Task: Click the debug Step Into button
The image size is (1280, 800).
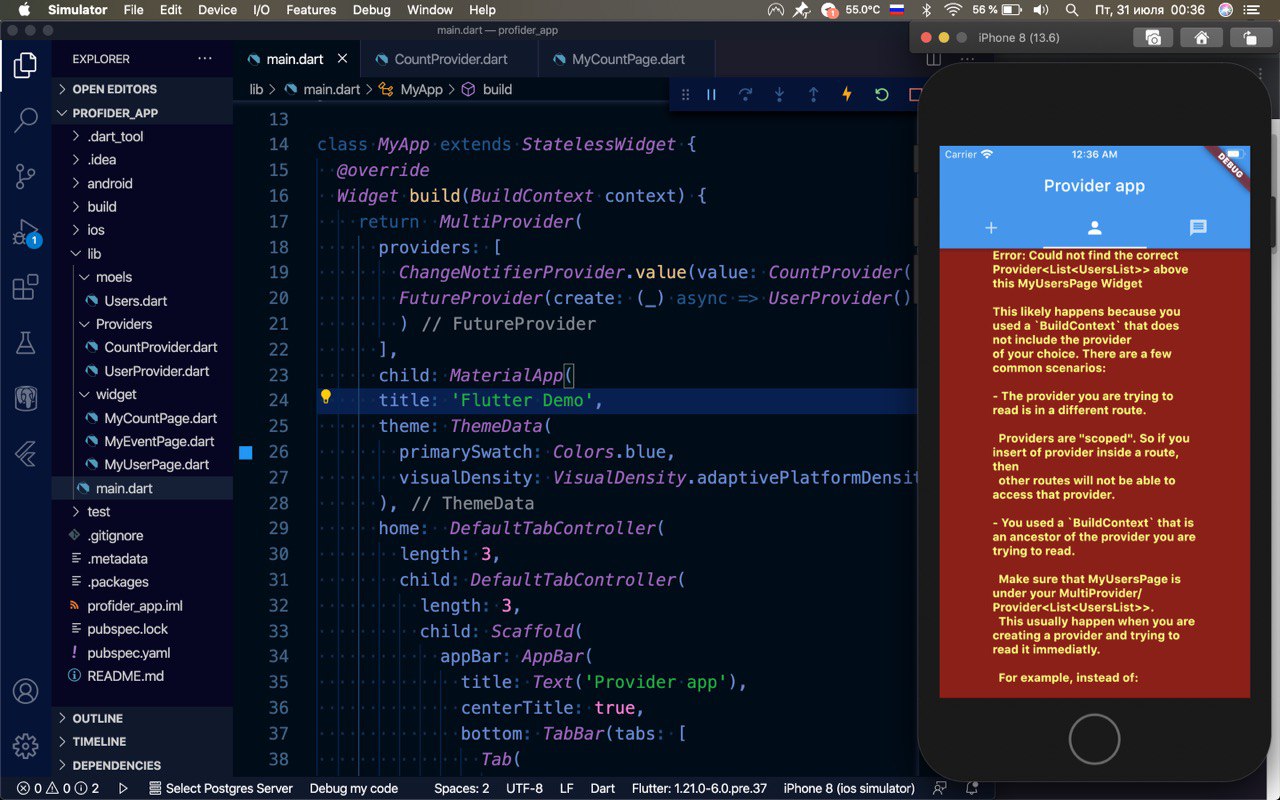Action: [780, 94]
